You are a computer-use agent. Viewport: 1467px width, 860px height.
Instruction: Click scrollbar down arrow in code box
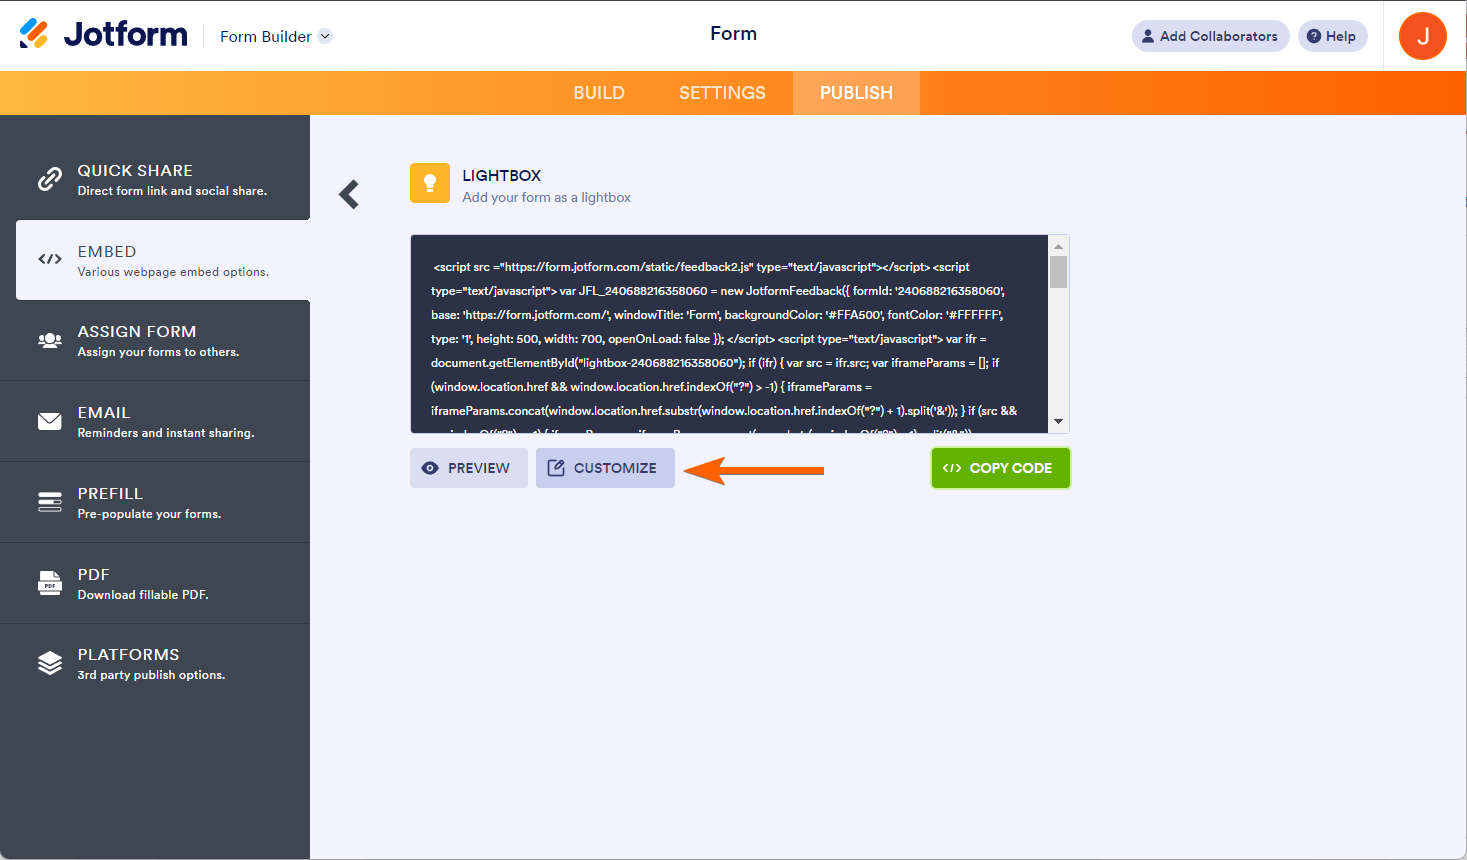coord(1058,422)
